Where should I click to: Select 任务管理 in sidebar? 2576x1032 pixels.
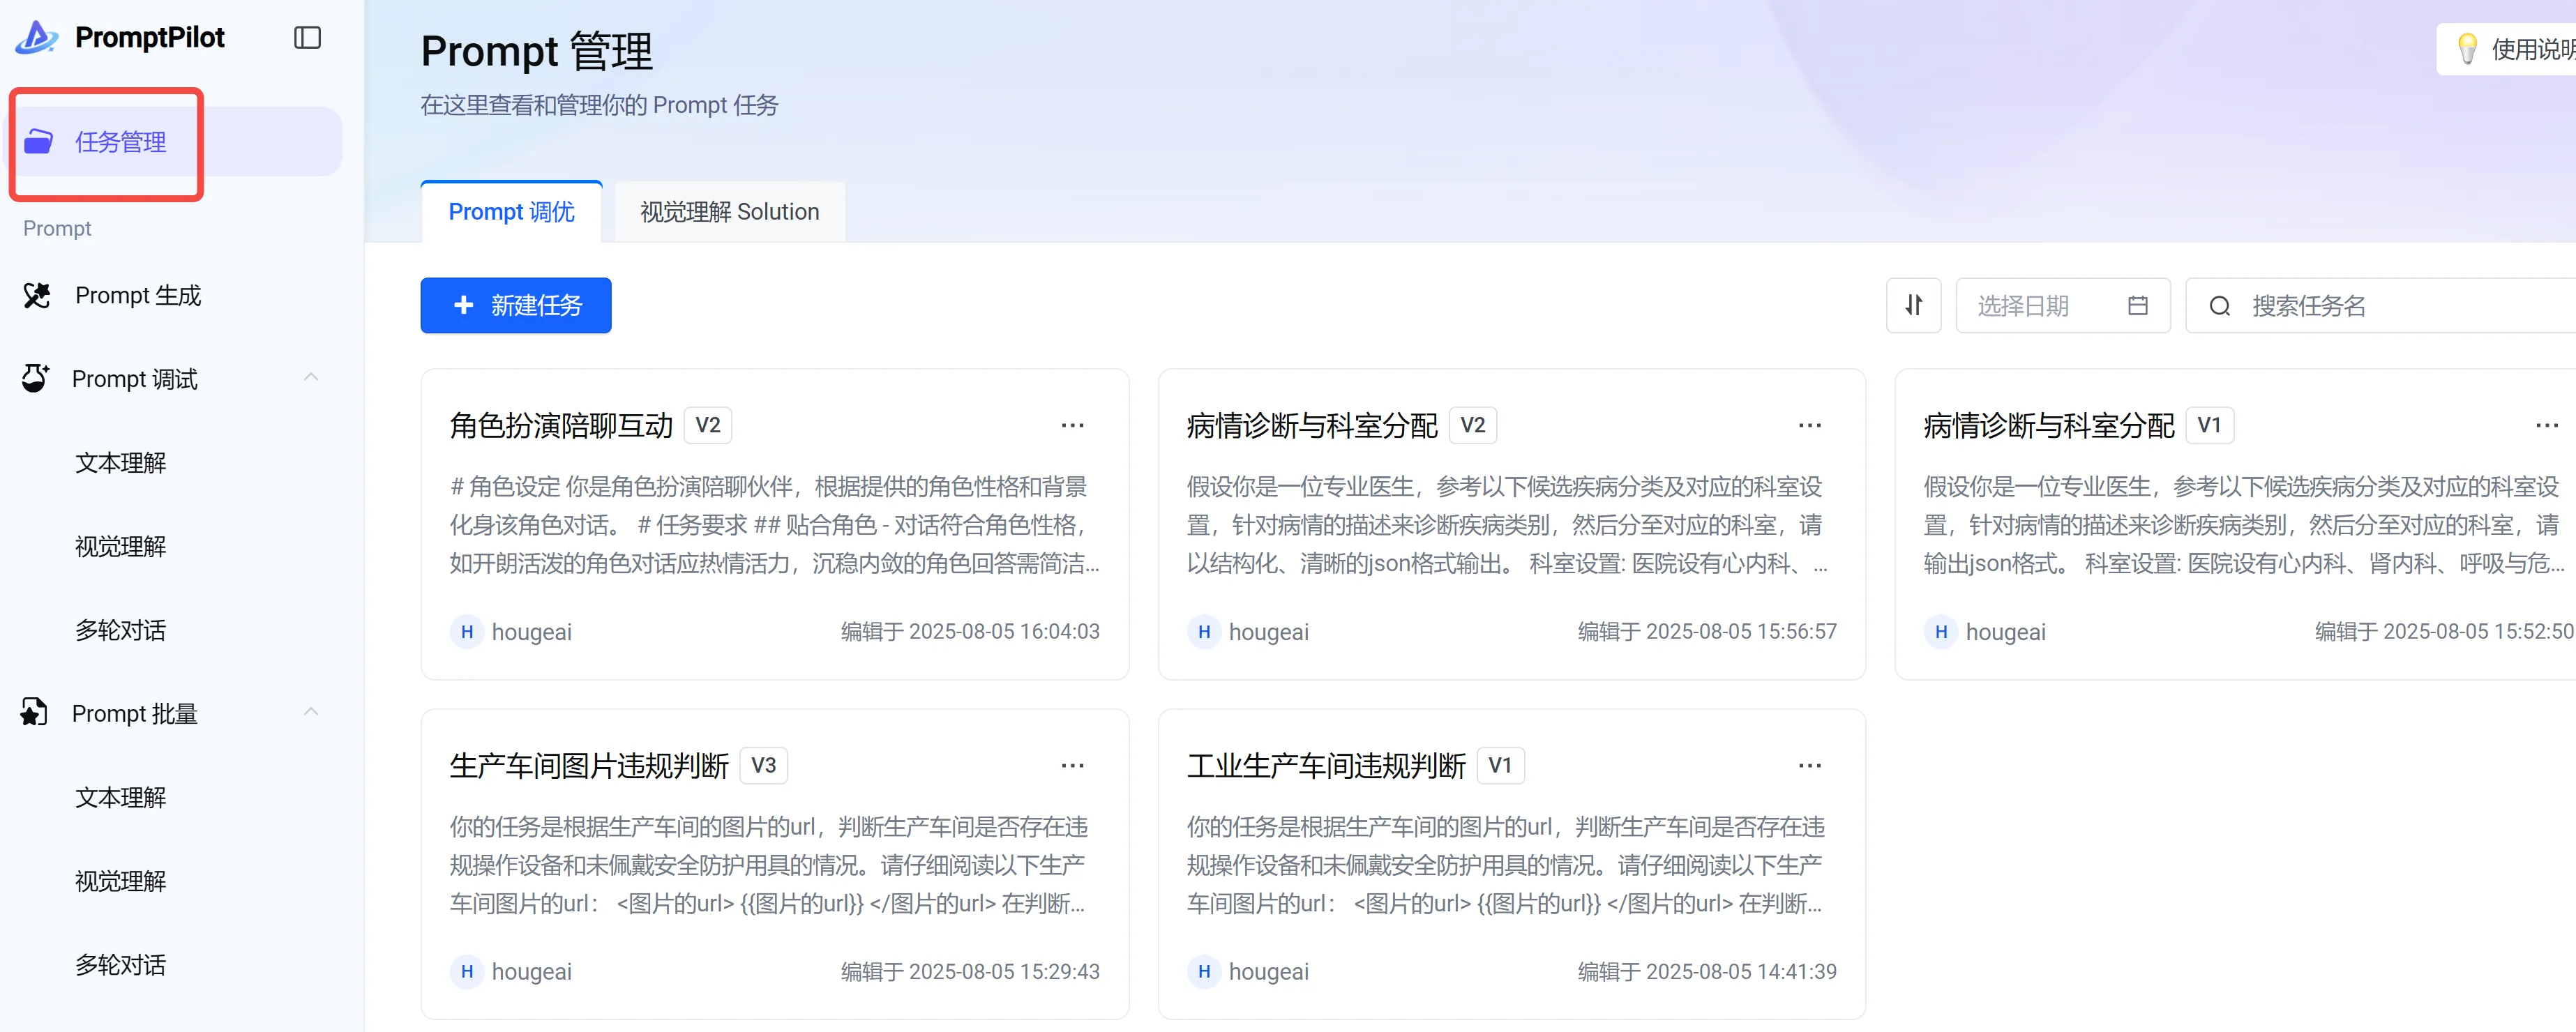click(x=120, y=142)
